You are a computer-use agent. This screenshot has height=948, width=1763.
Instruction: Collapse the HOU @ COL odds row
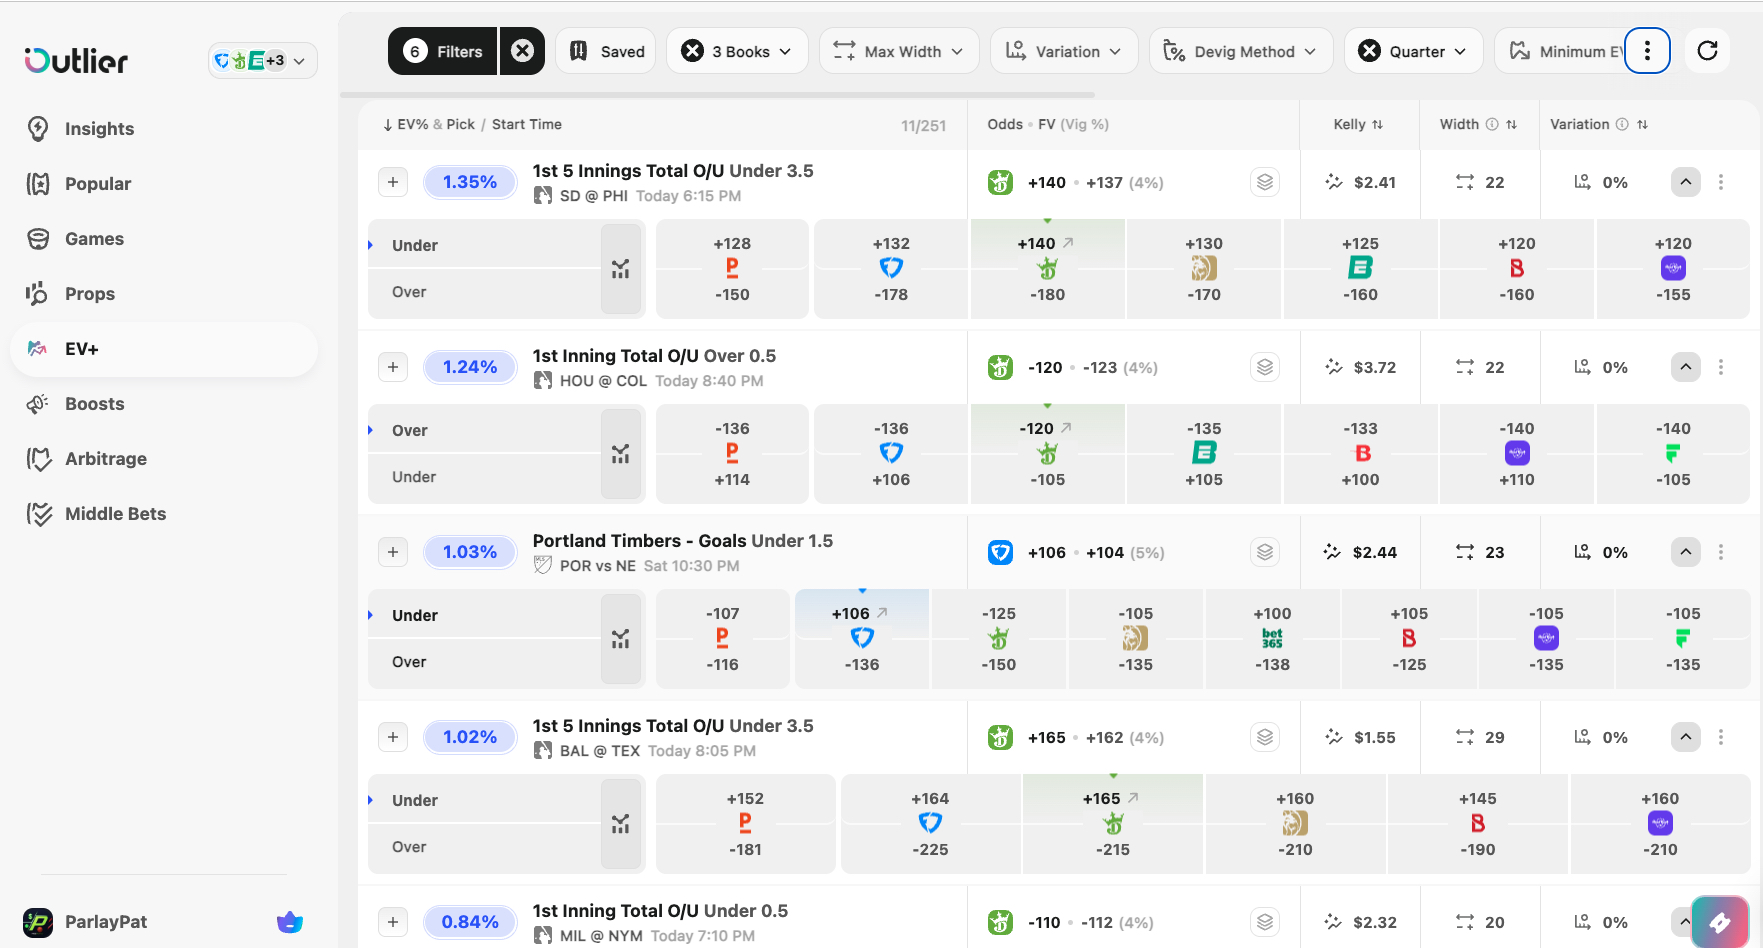1686,367
